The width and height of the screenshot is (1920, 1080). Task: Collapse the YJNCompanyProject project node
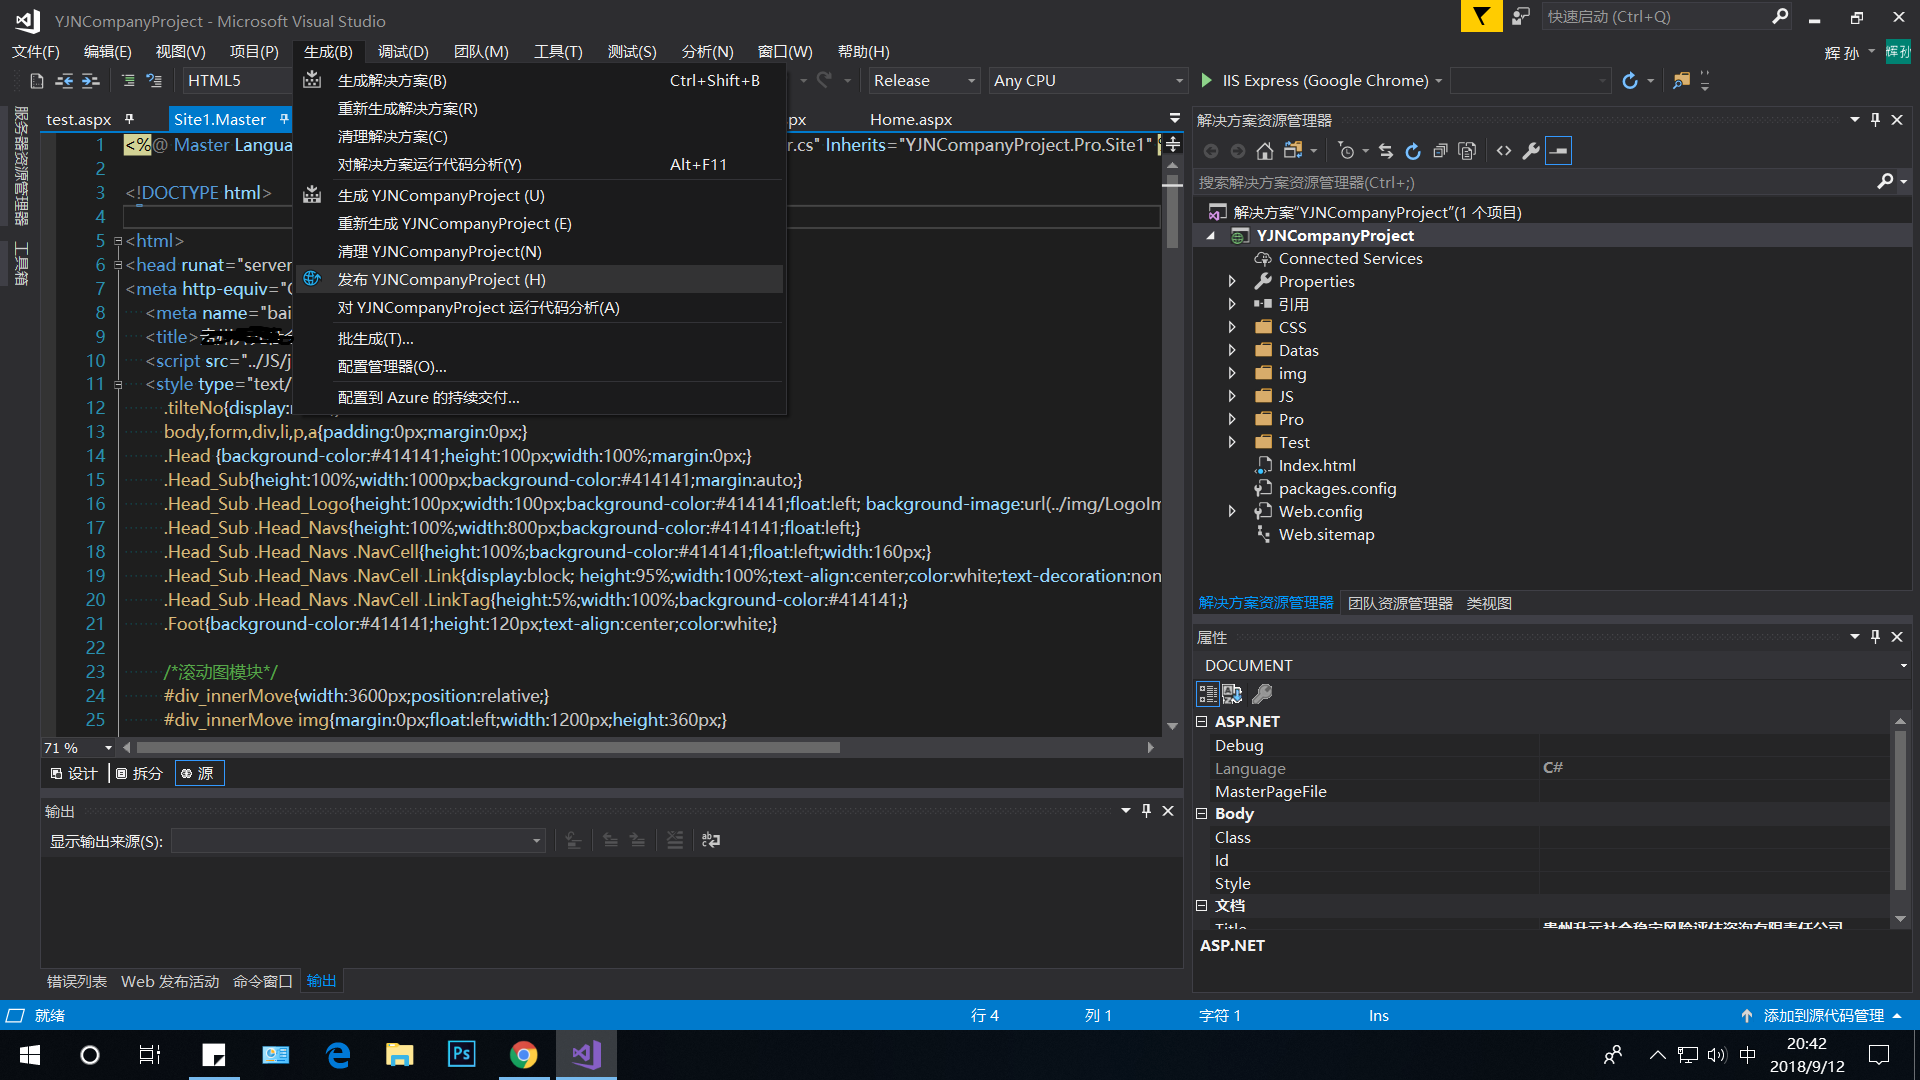coord(1211,236)
